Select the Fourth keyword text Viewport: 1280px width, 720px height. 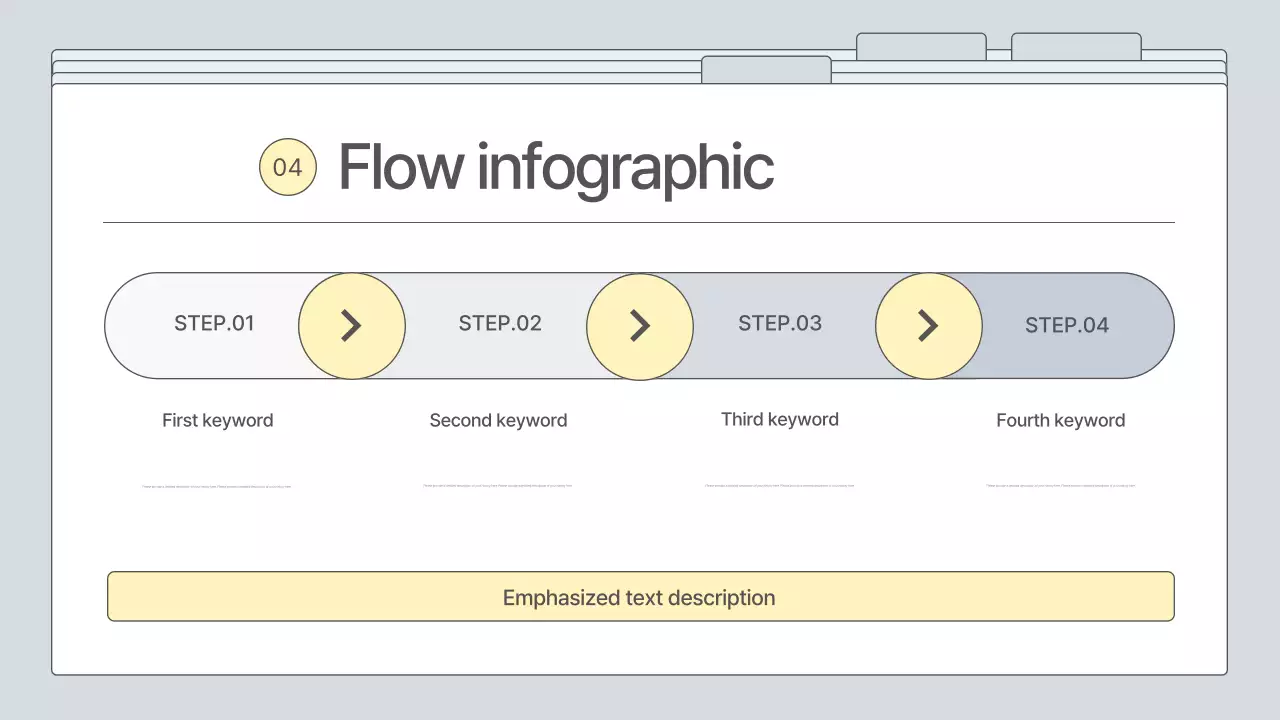pos(1060,420)
